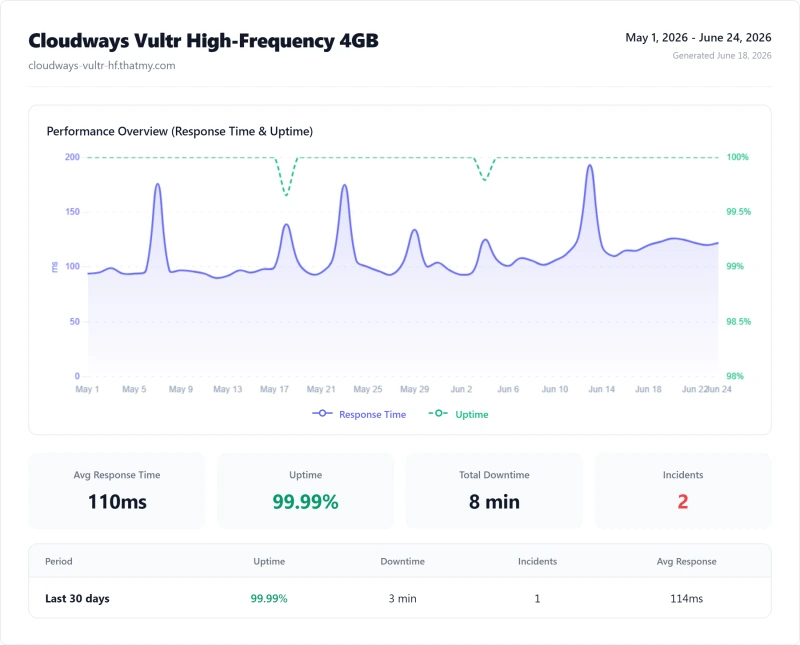The width and height of the screenshot is (800, 645).
Task: Click the Avg Response column header
Action: (x=686, y=561)
